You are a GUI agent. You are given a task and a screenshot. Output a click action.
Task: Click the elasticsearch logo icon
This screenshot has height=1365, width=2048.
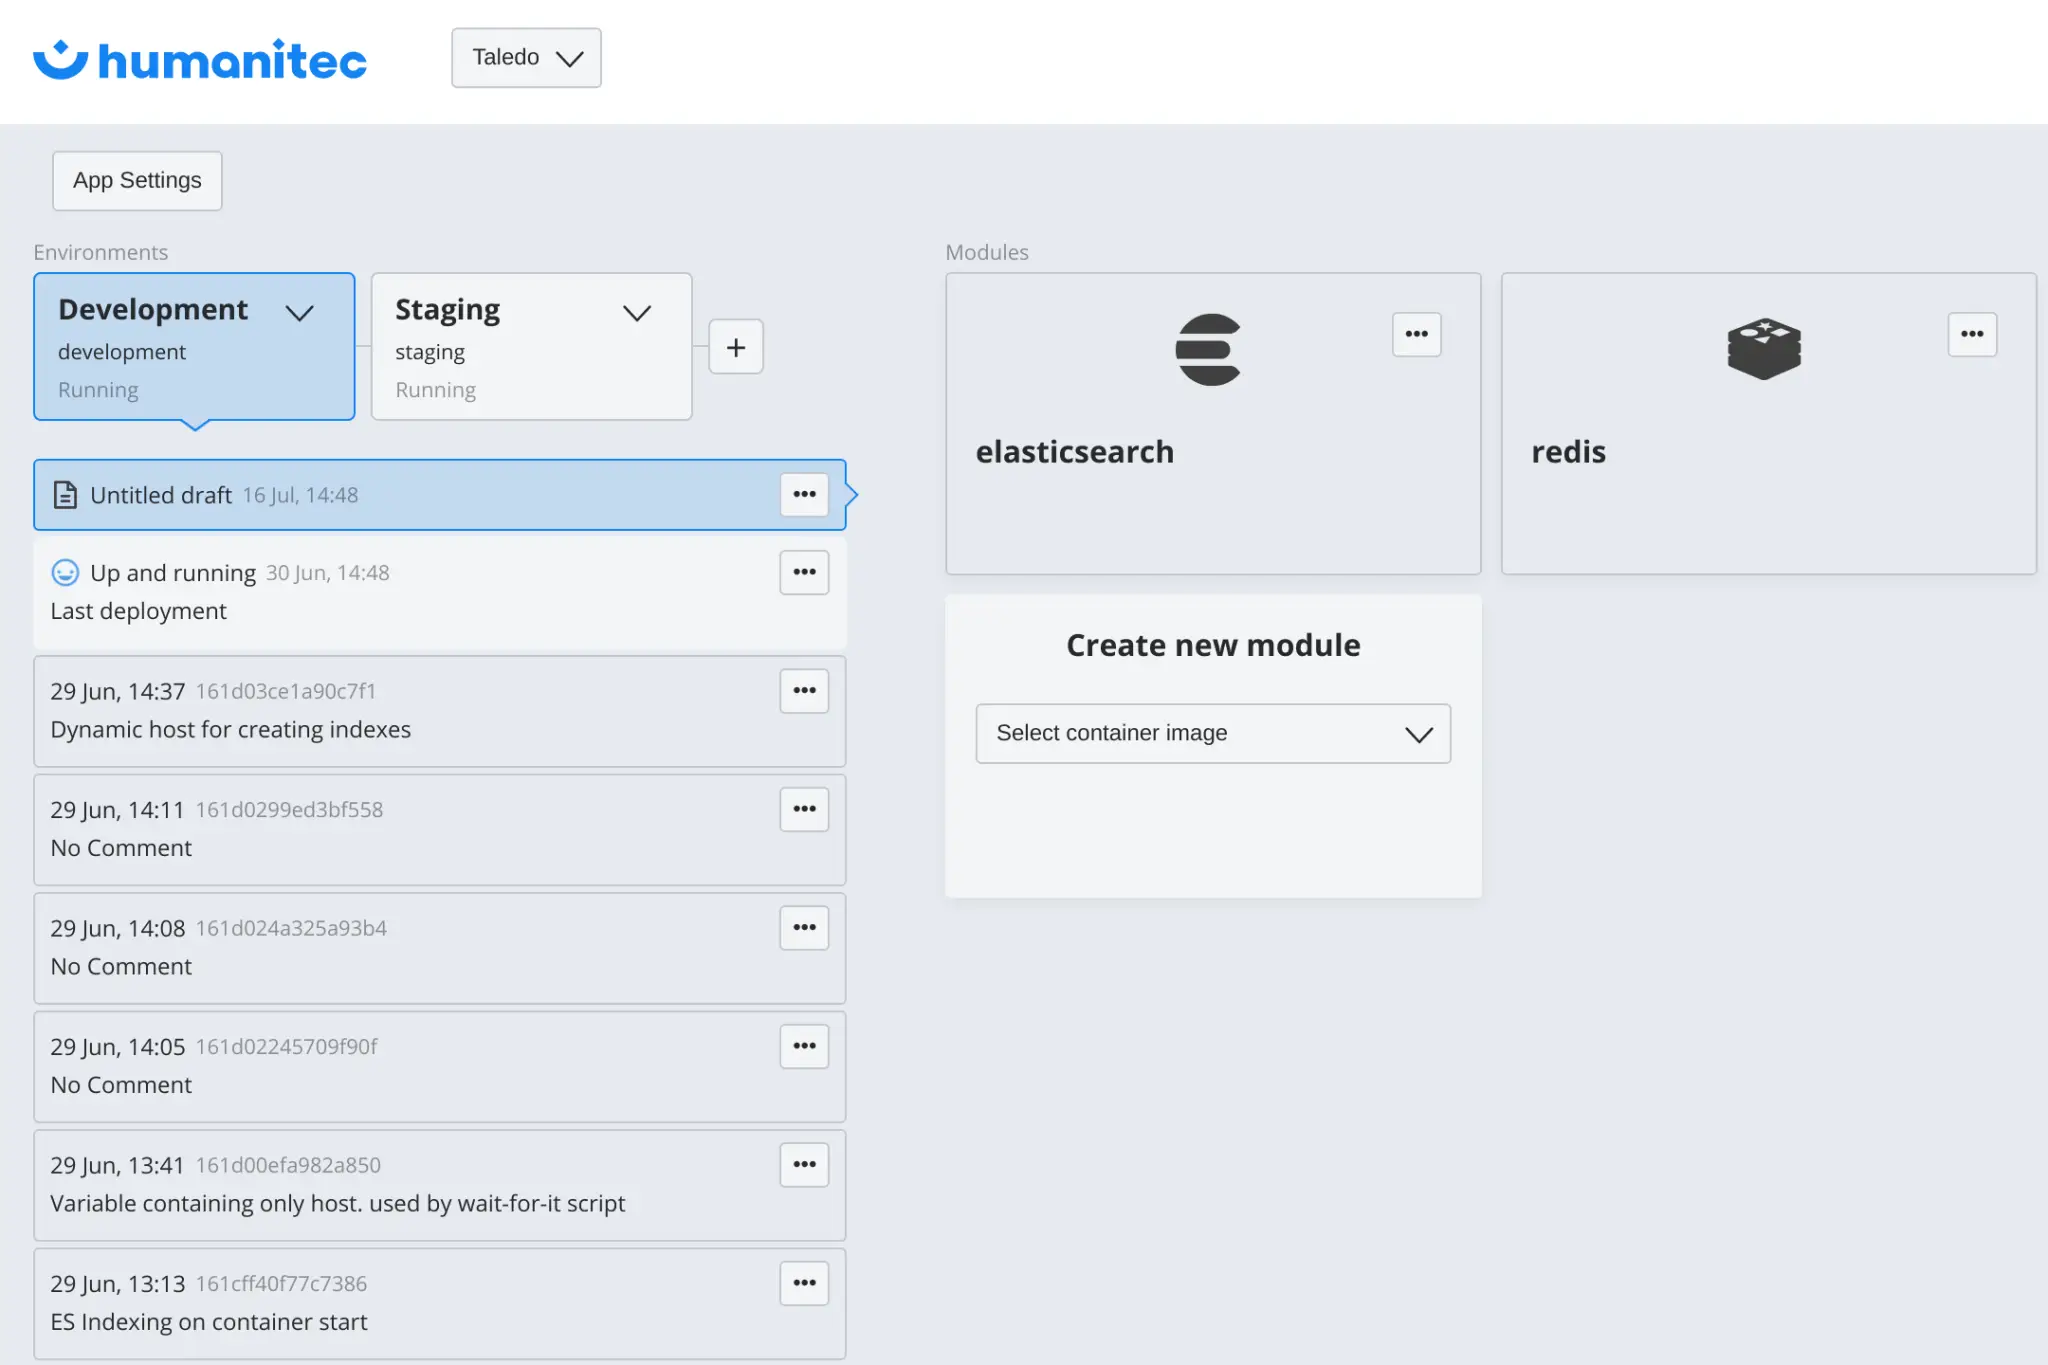(x=1208, y=350)
